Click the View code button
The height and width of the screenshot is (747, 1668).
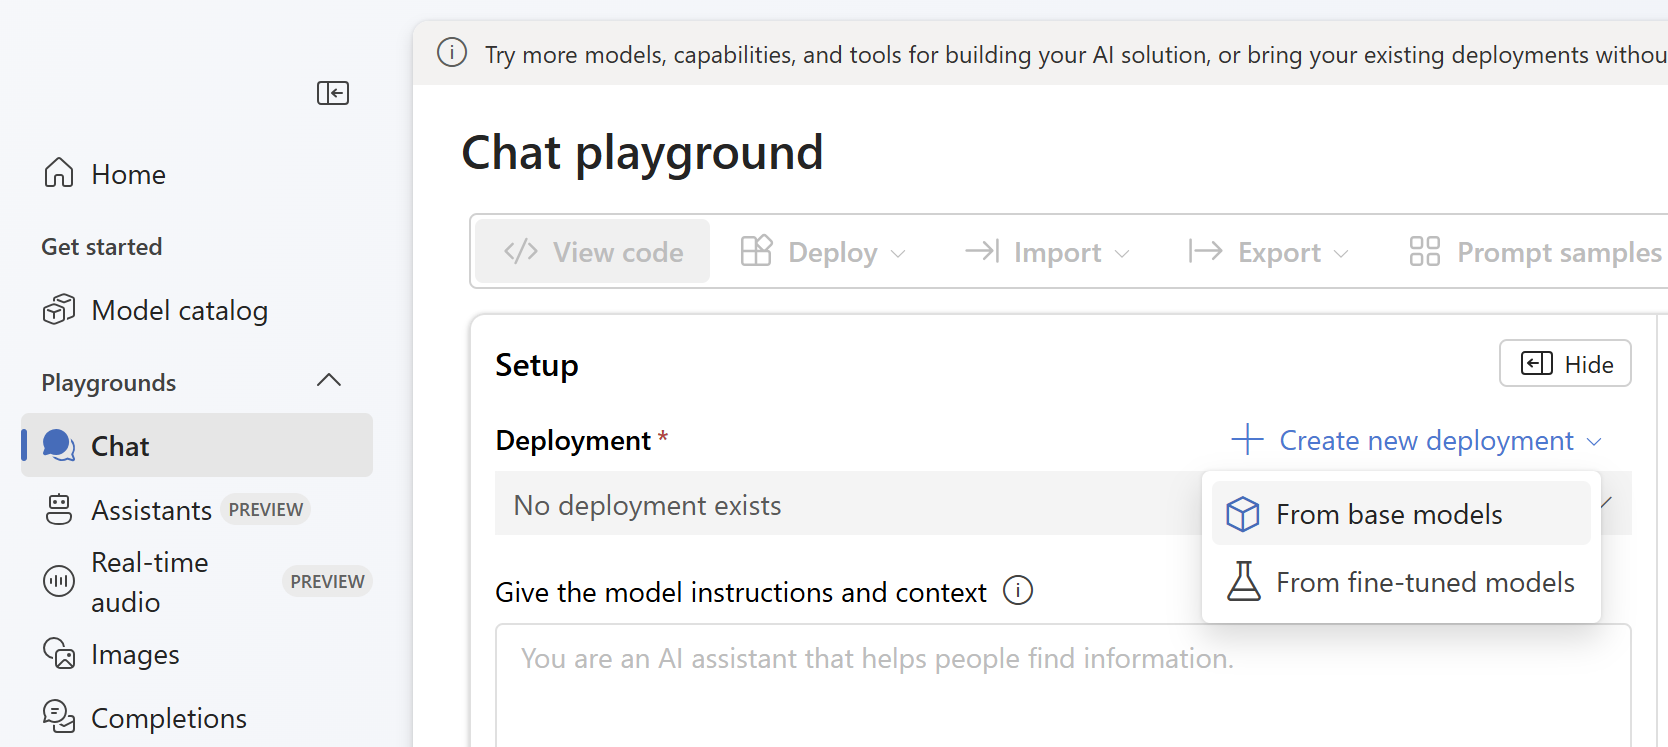coord(593,251)
